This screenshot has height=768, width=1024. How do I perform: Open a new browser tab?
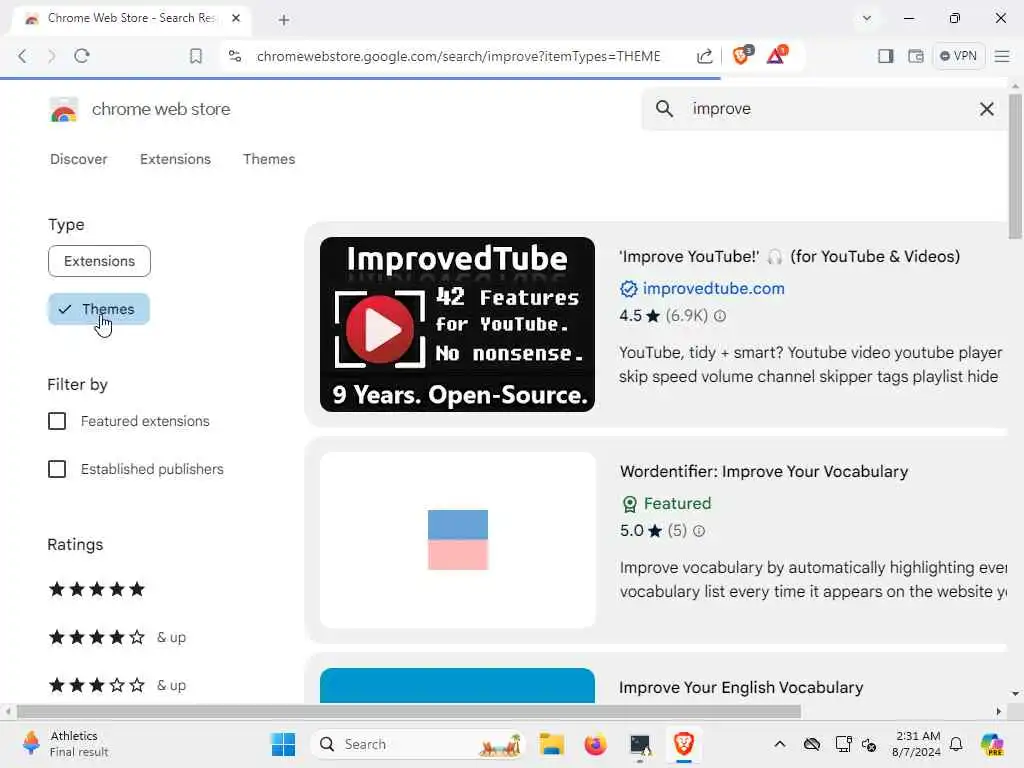click(x=283, y=20)
